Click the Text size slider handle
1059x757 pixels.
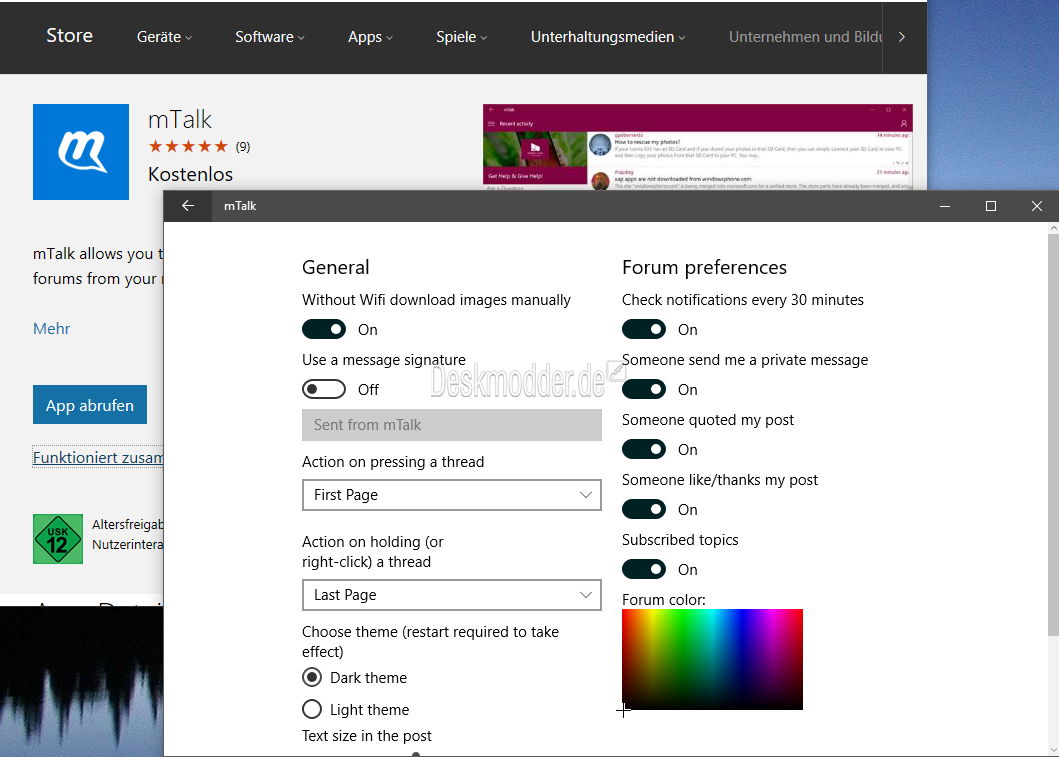click(416, 754)
